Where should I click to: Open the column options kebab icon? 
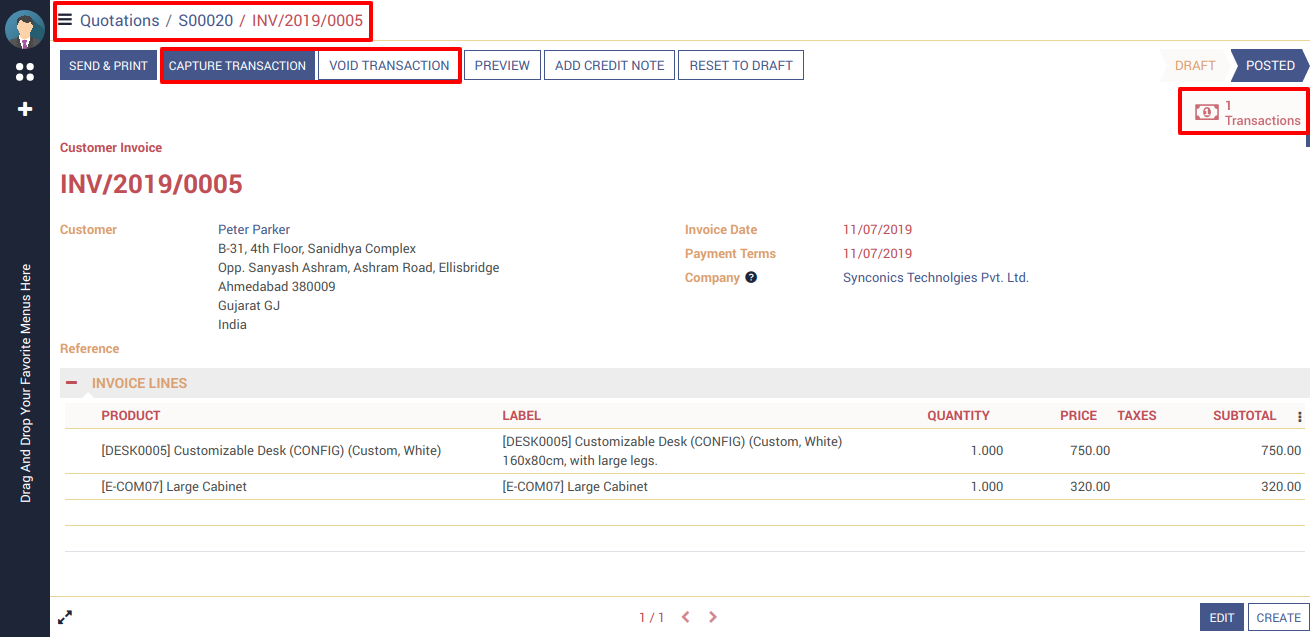[1299, 417]
